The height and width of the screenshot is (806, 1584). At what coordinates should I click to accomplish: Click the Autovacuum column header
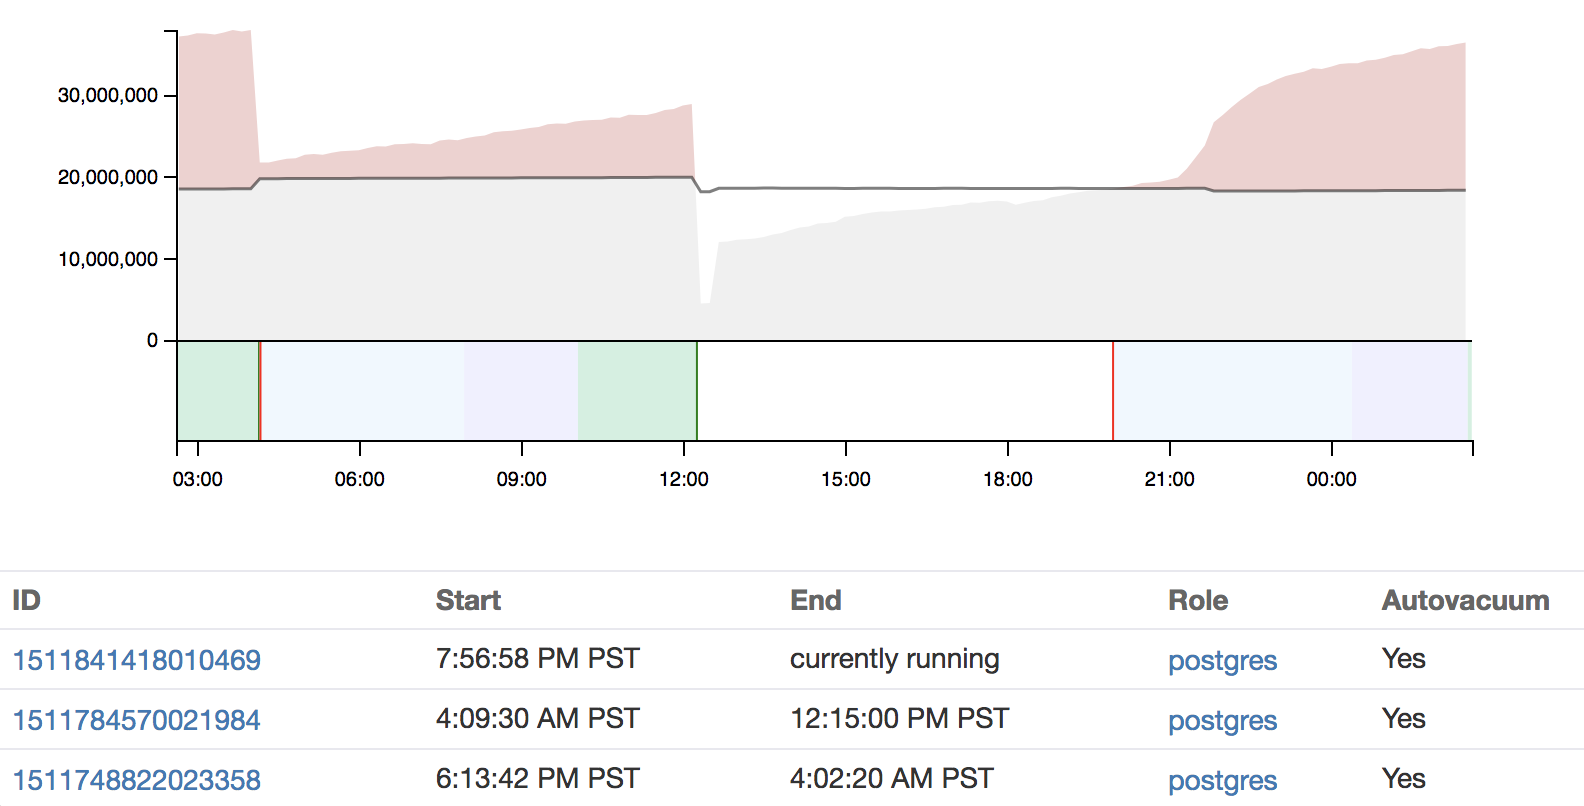(1465, 600)
